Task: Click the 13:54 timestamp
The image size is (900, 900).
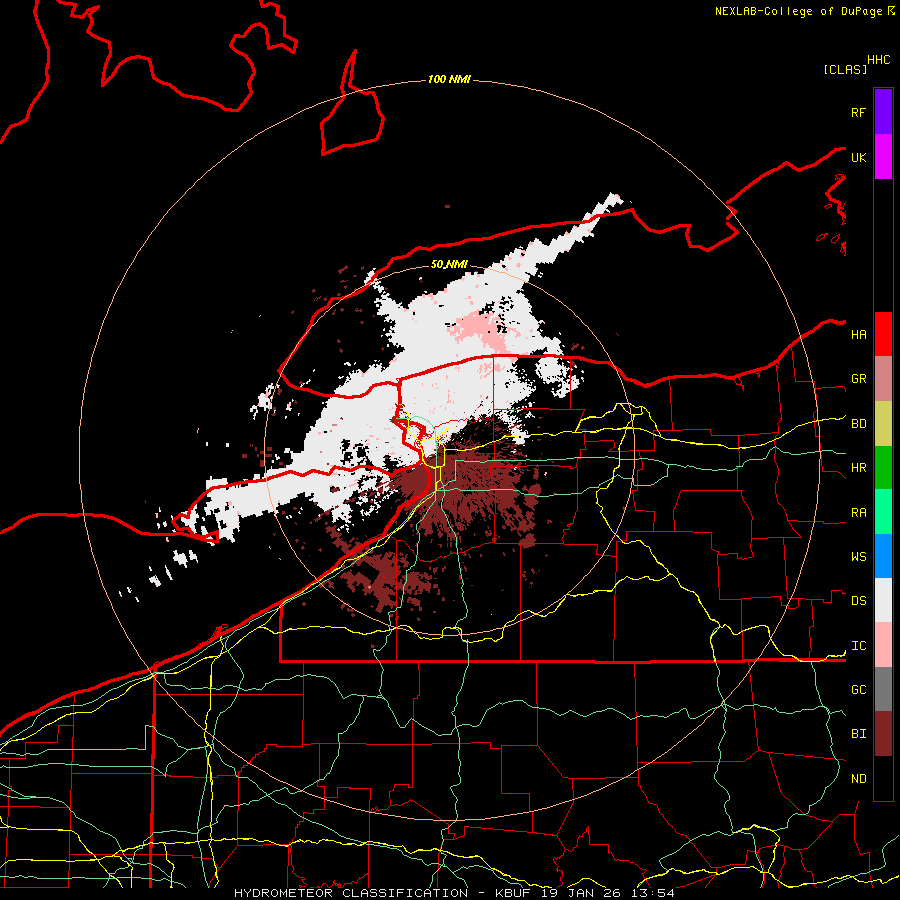Action: pyautogui.click(x=655, y=893)
